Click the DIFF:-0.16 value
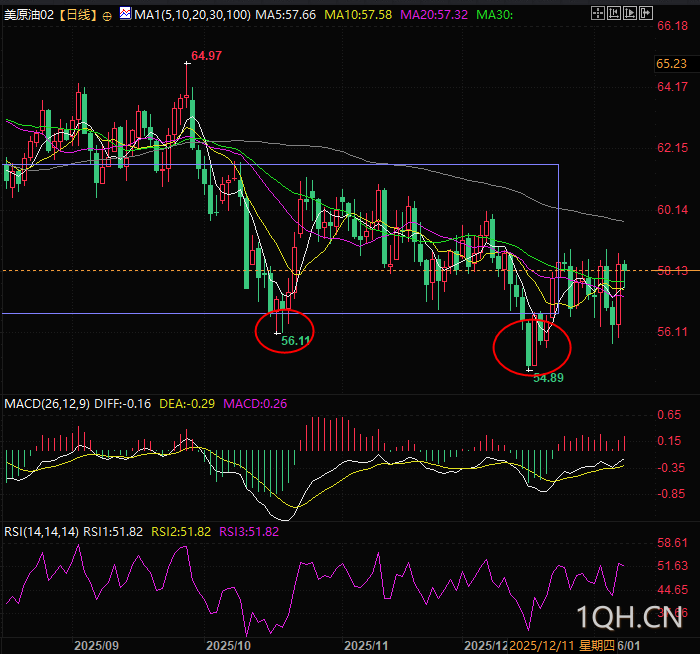The image size is (700, 654). pyautogui.click(x=123, y=404)
